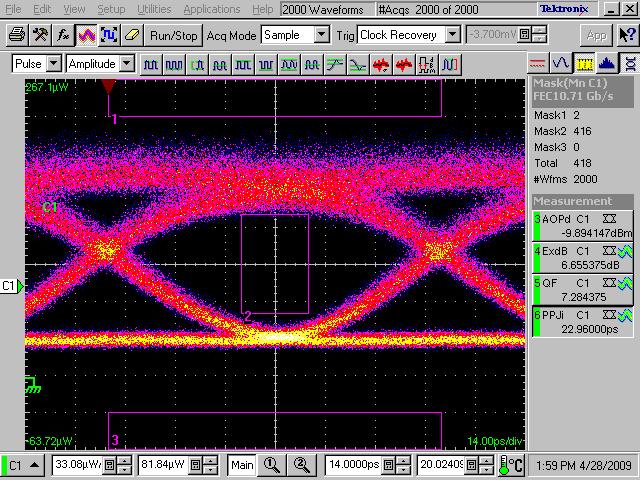640x480 pixels.
Task: Toggle the red cursor lines readout button
Action: coord(537,64)
